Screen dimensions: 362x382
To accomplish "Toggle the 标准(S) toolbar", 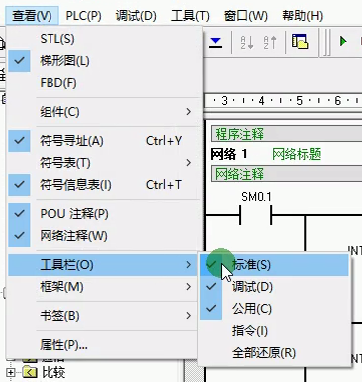I will pos(274,265).
